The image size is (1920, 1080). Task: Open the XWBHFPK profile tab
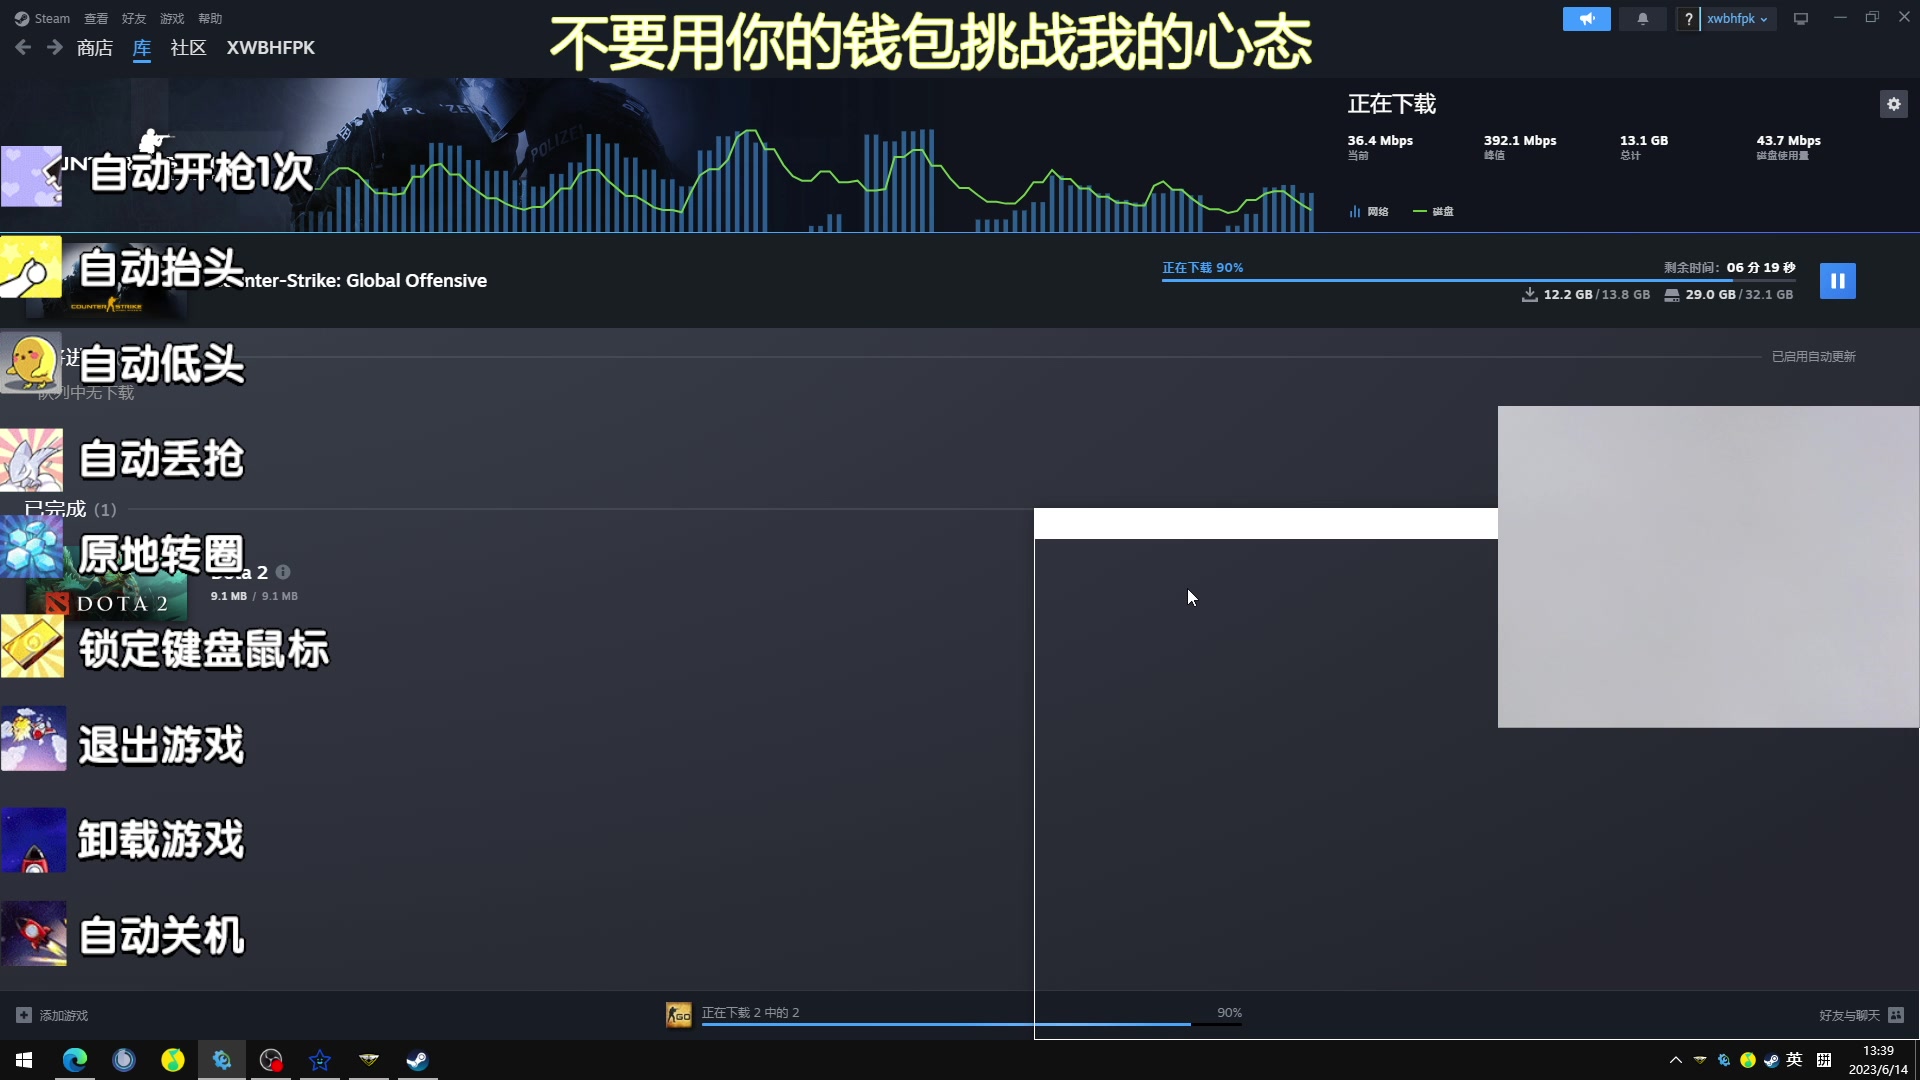pyautogui.click(x=270, y=48)
